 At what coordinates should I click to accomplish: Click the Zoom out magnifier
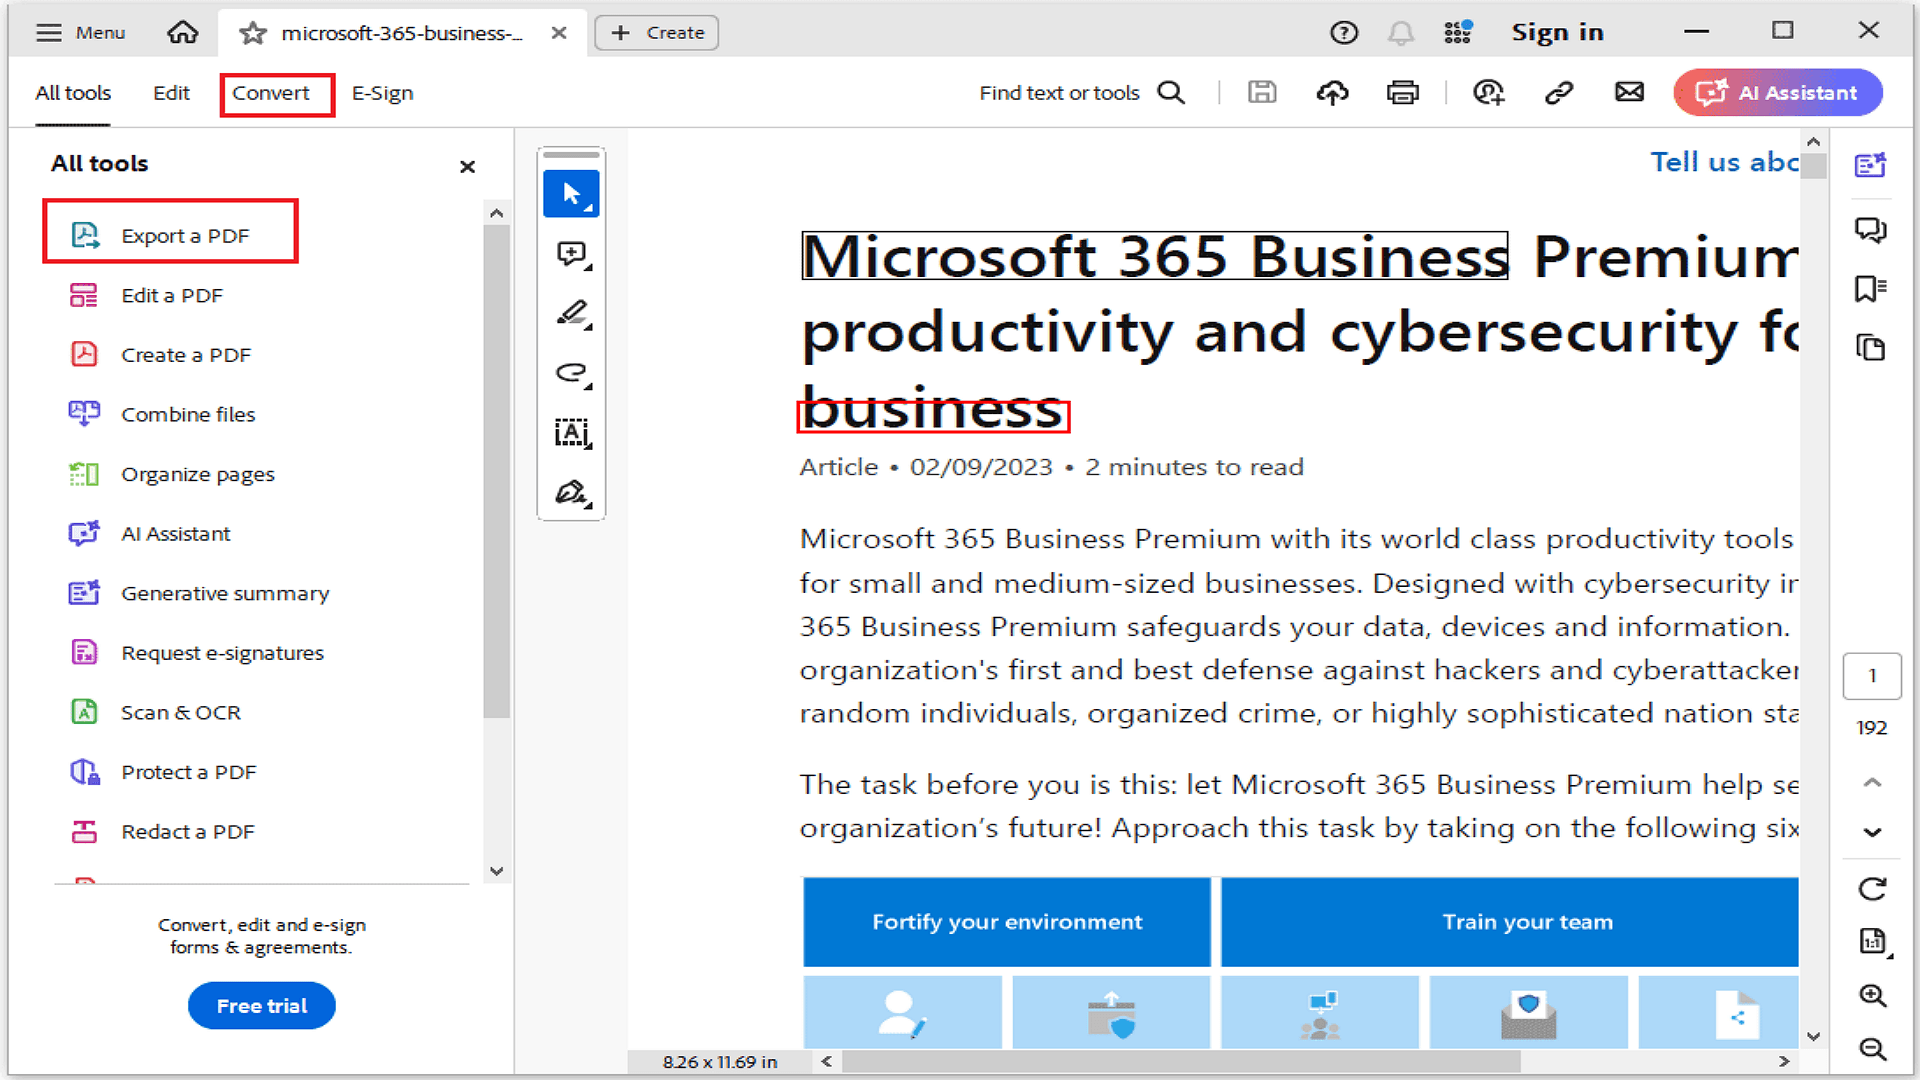[1873, 1049]
